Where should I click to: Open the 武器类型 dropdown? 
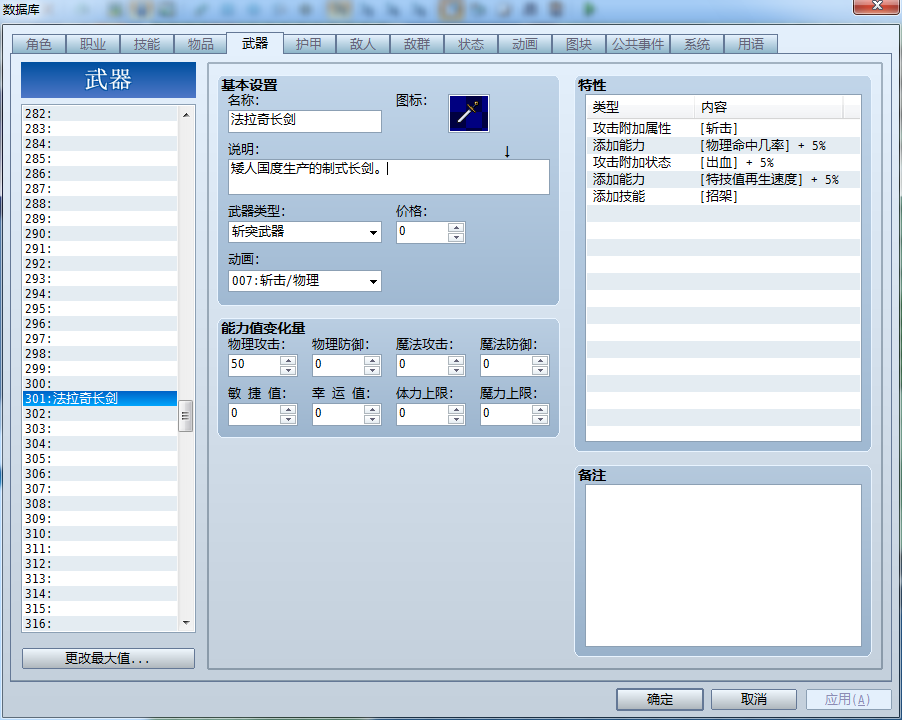304,232
